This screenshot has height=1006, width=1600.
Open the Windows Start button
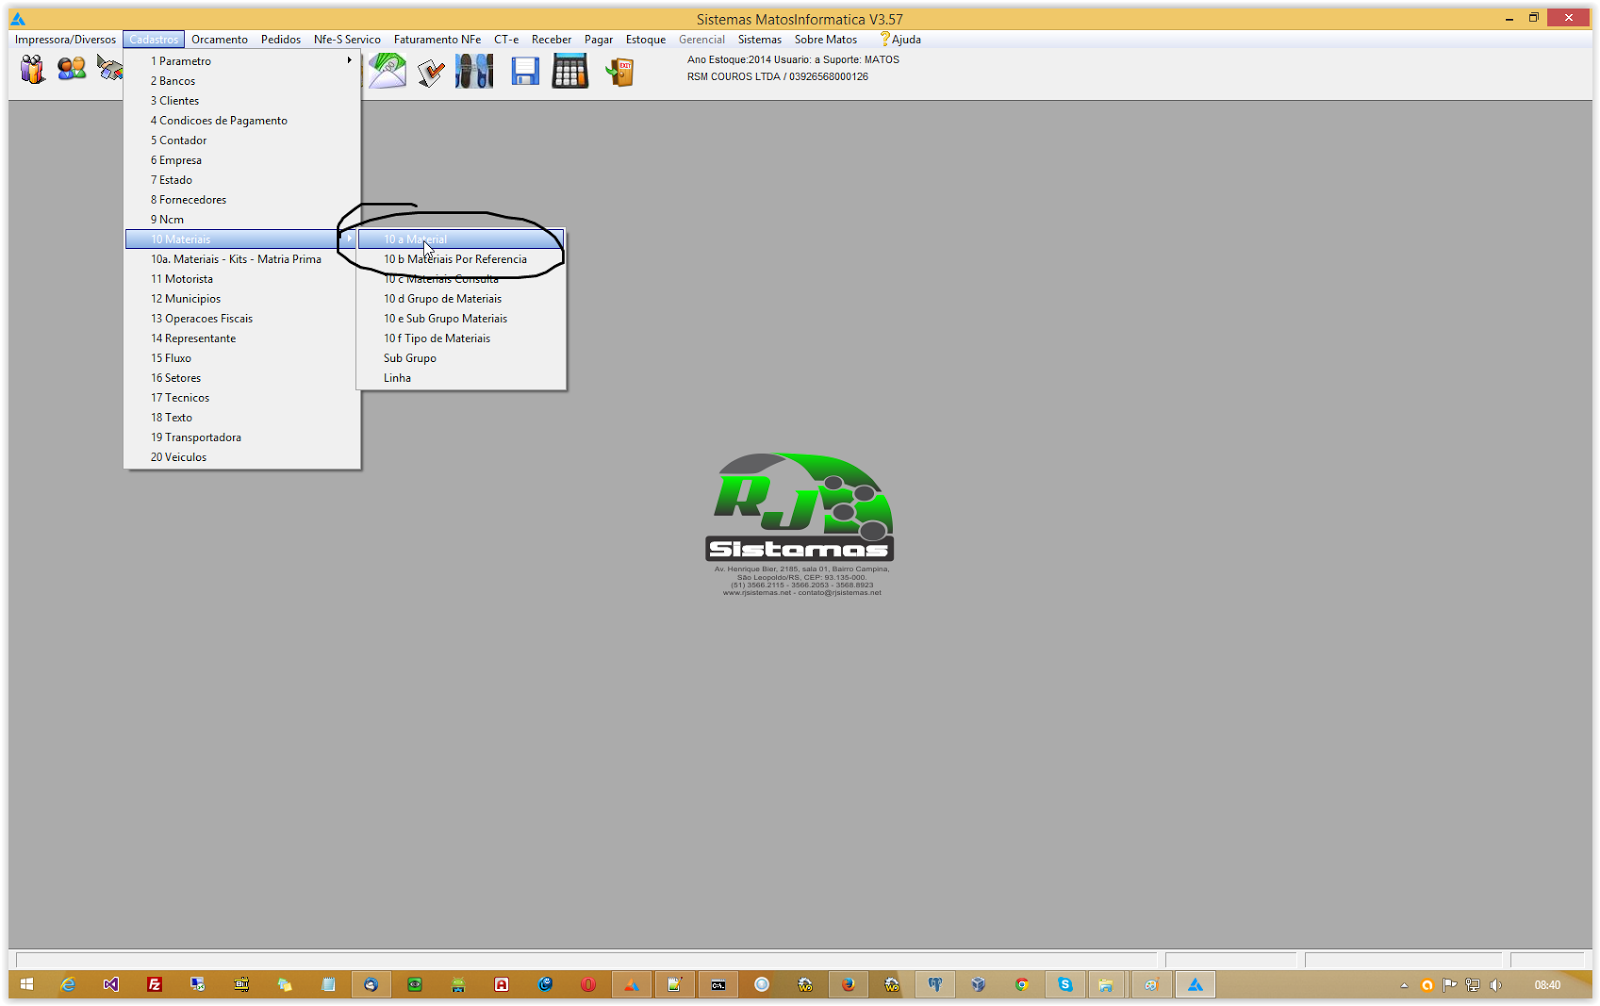(27, 985)
